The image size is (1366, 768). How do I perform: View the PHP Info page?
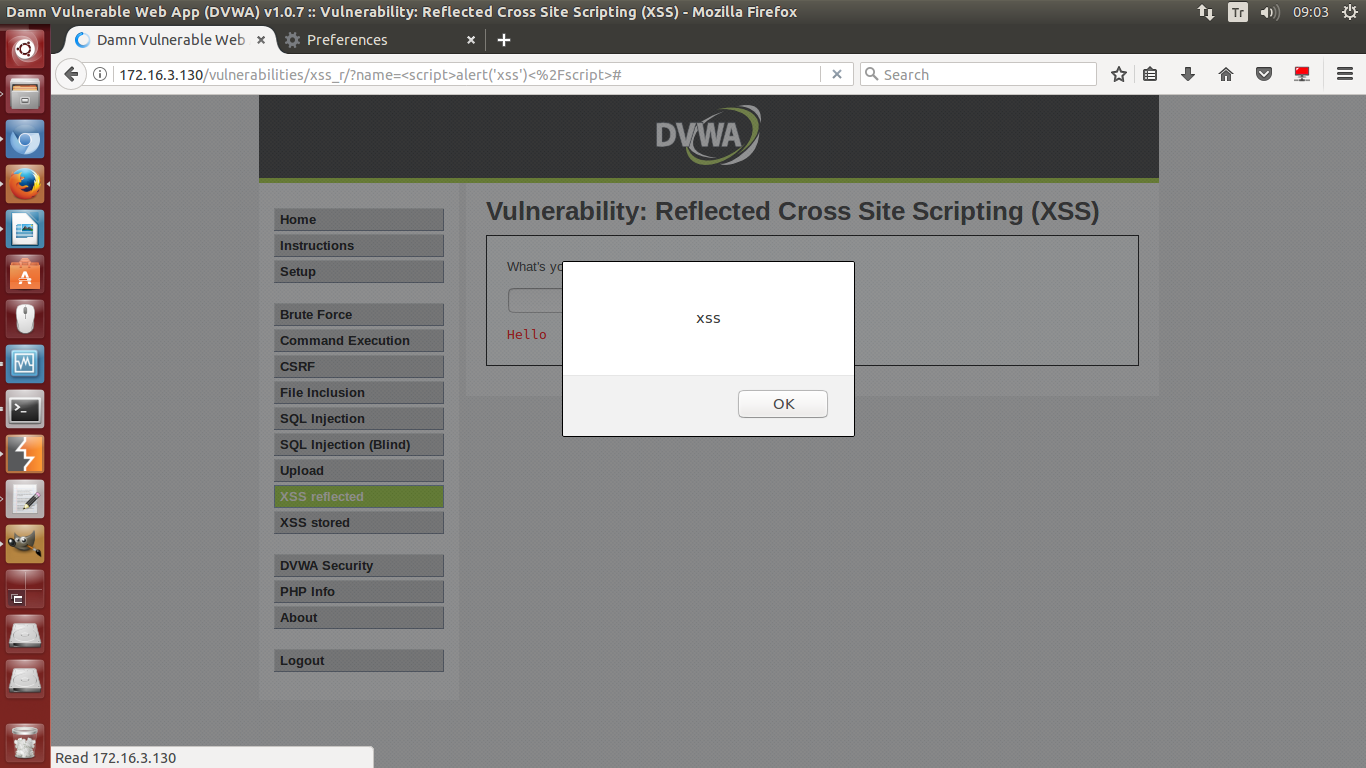[359, 592]
